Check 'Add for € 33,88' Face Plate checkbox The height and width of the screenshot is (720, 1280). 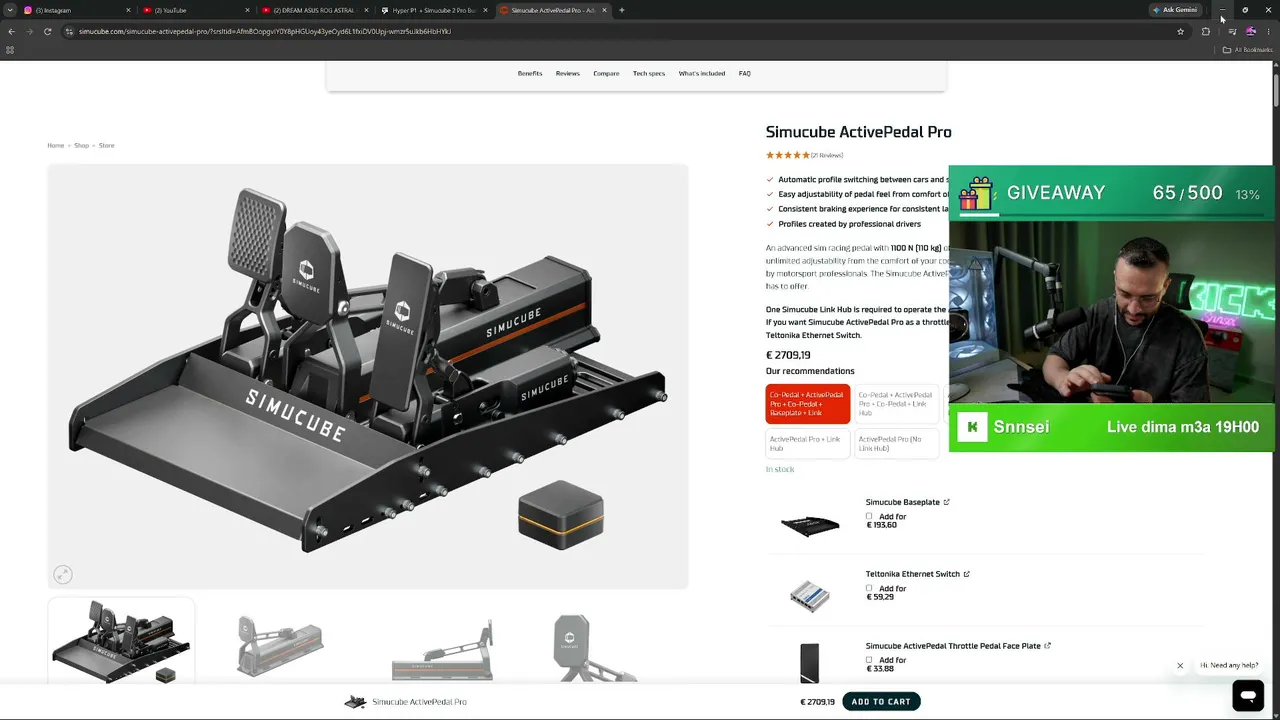pos(869,661)
